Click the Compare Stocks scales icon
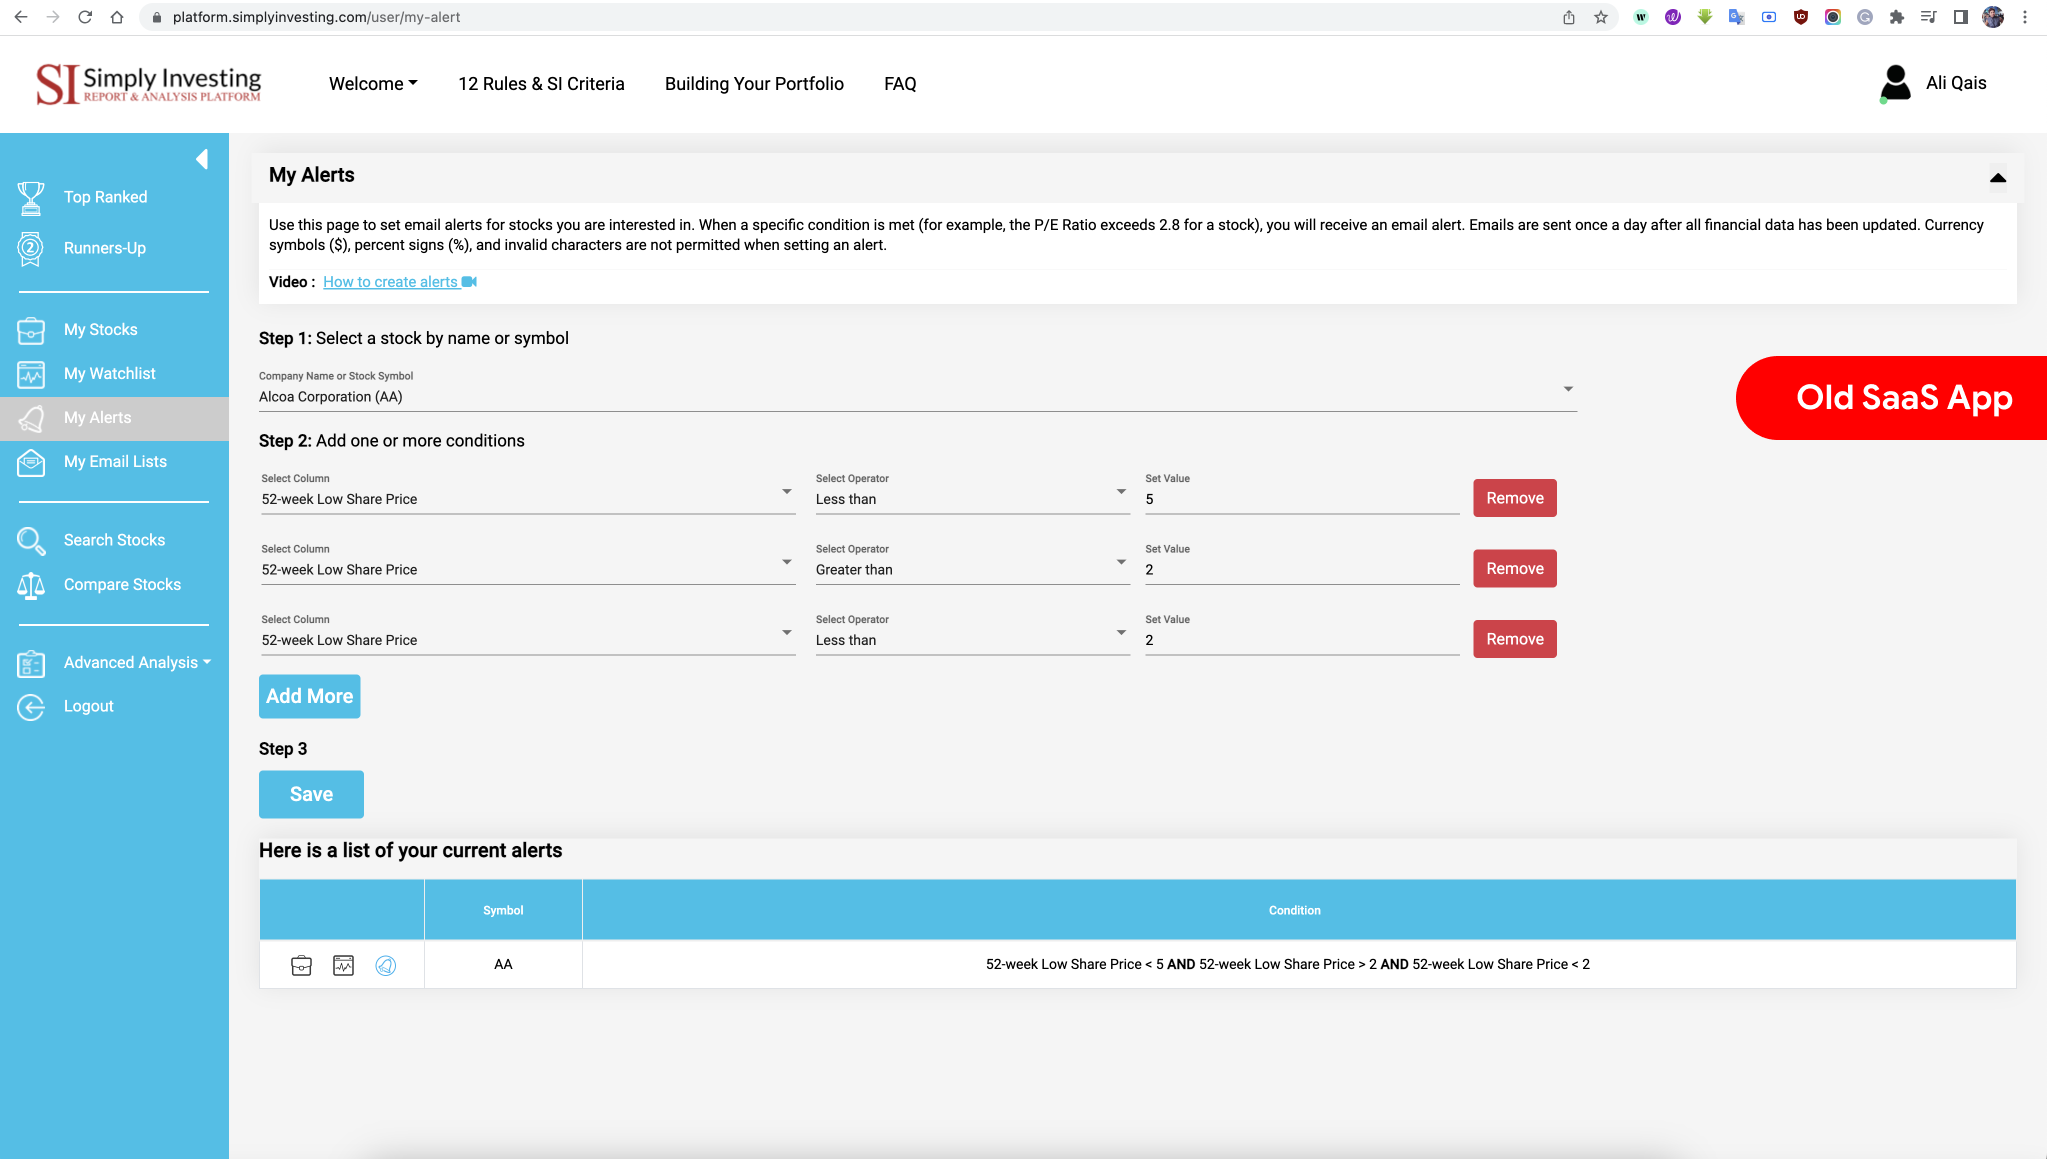2047x1159 pixels. click(31, 585)
